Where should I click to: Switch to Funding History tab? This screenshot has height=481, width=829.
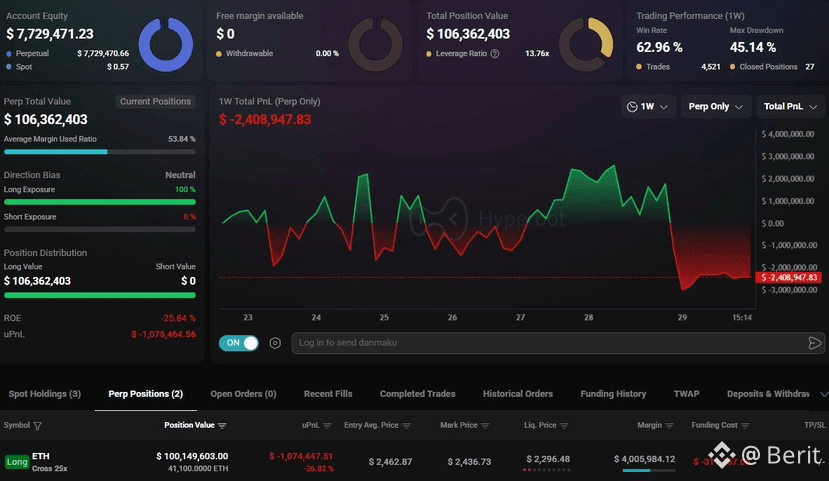(x=613, y=394)
